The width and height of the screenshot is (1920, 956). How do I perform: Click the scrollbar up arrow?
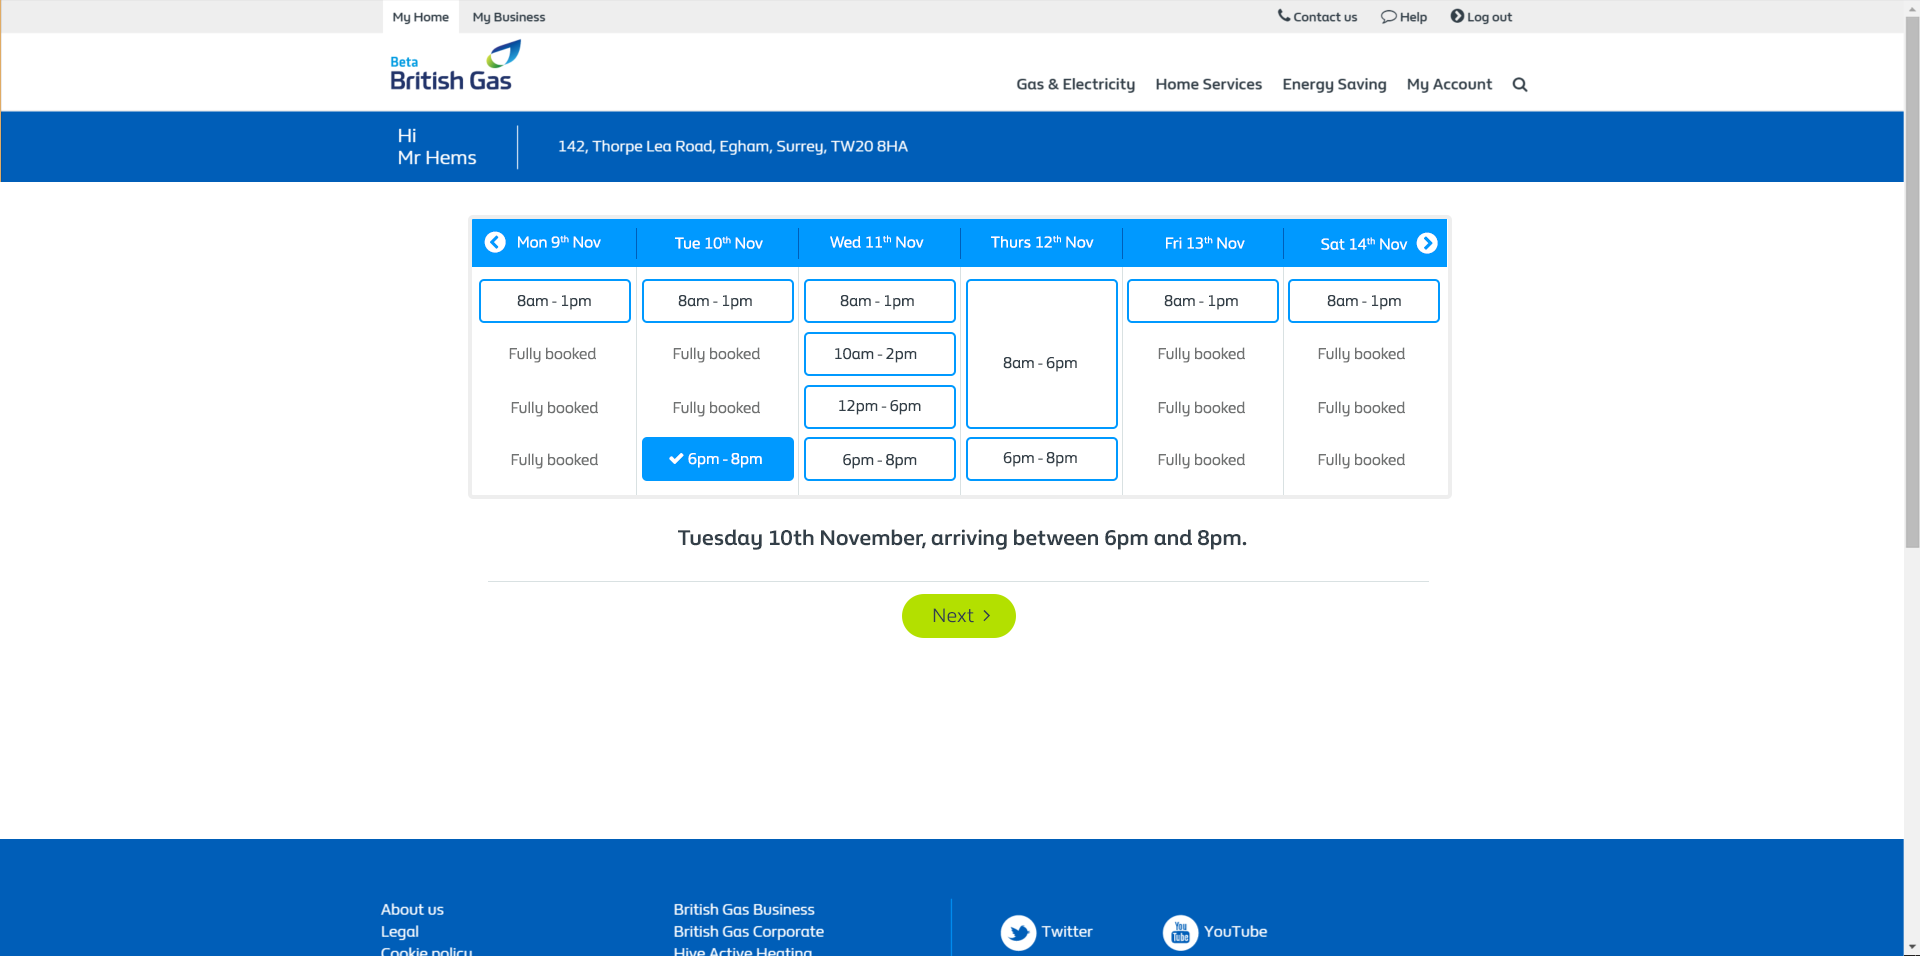(1912, 7)
